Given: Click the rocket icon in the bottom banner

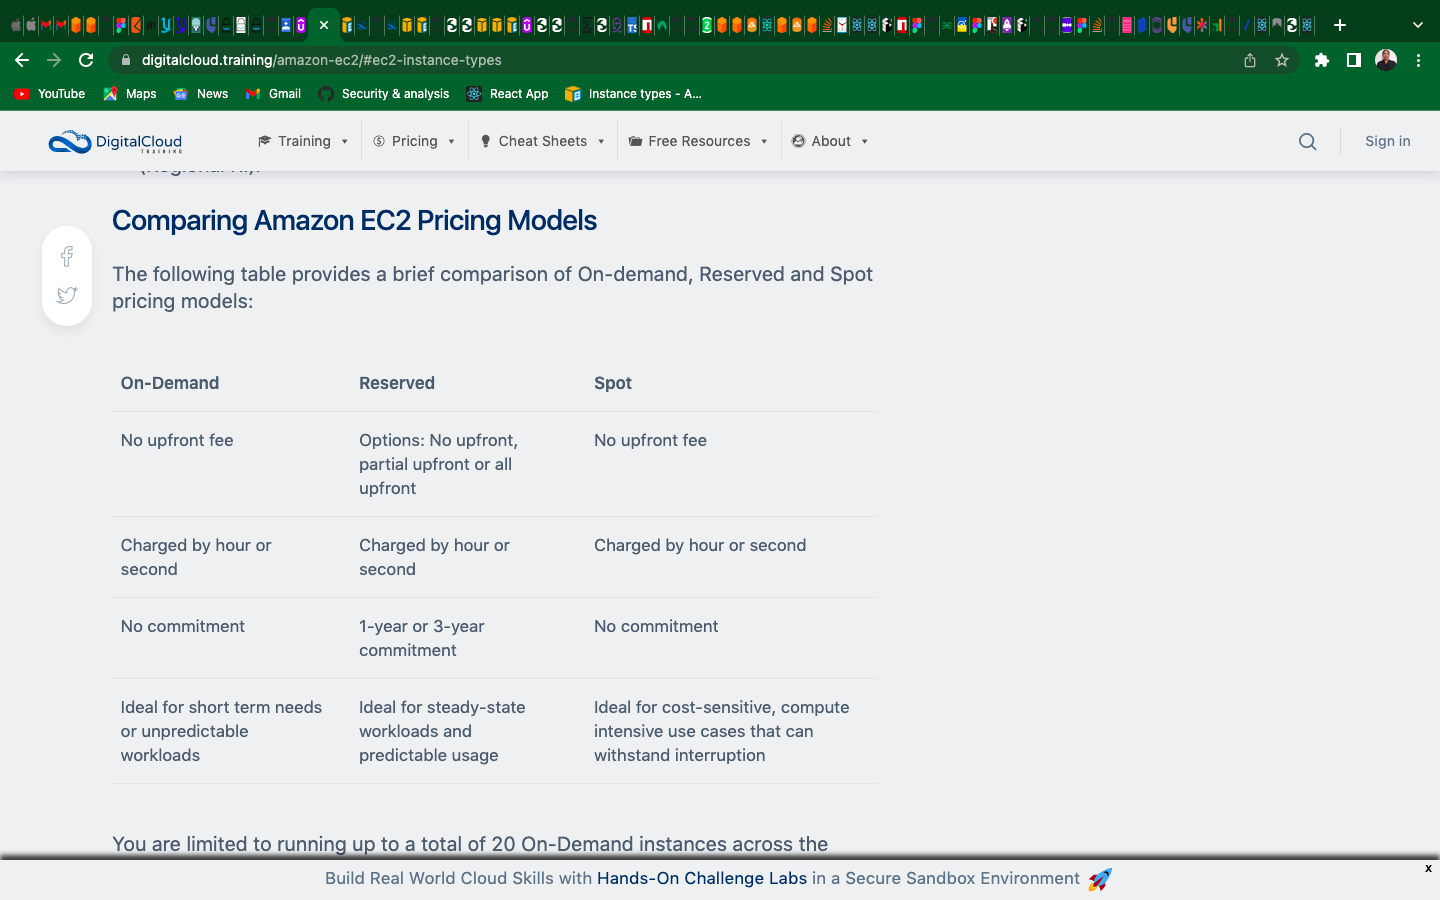Looking at the screenshot, I should [1100, 879].
